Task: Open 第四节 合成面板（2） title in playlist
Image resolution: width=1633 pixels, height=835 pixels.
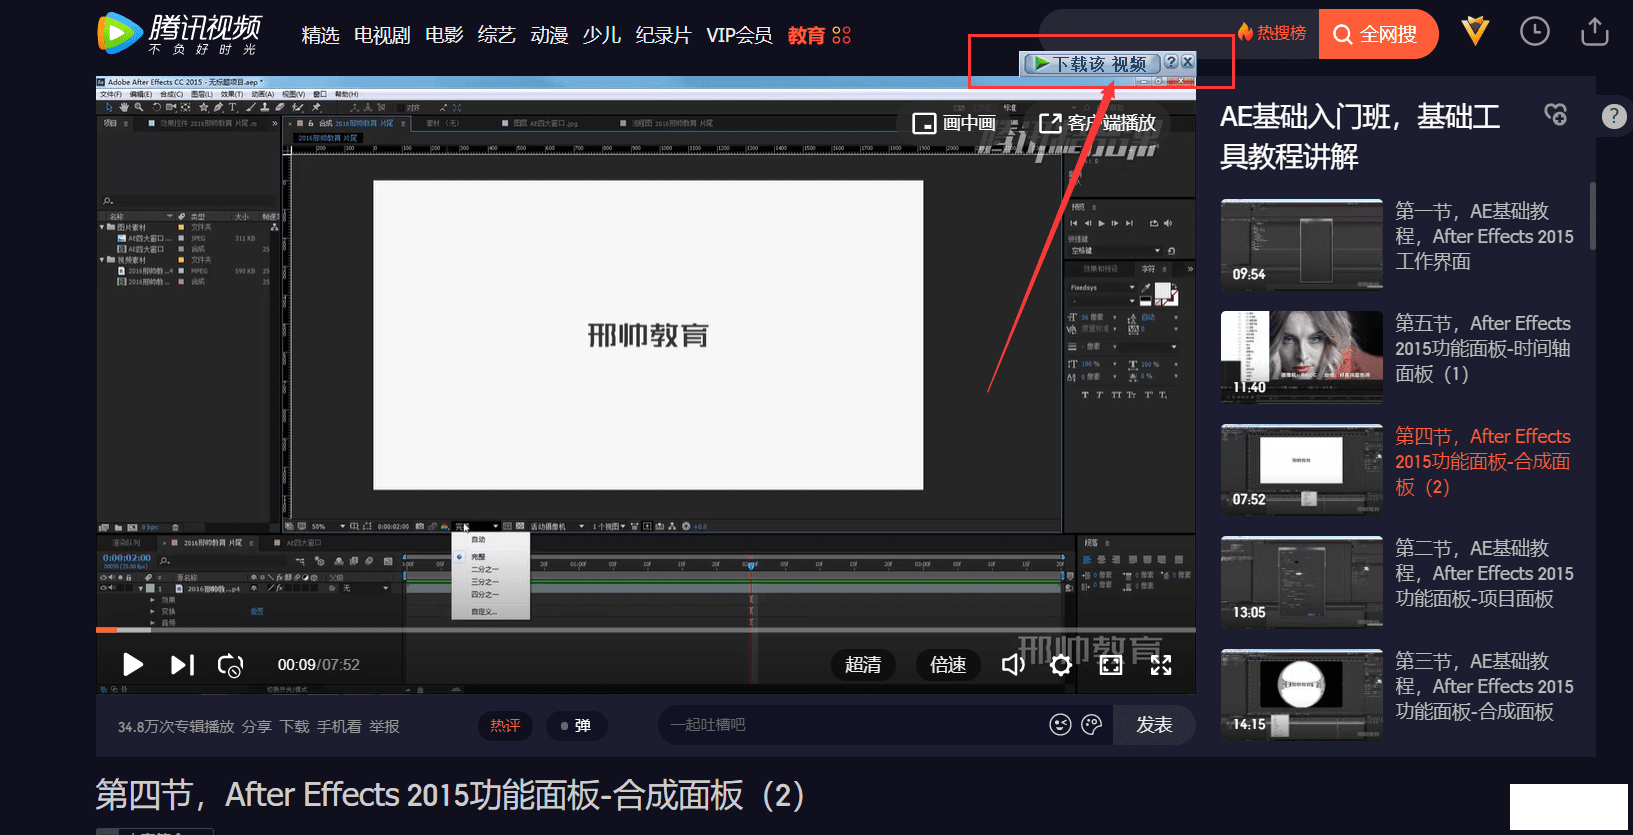Action: point(1484,462)
